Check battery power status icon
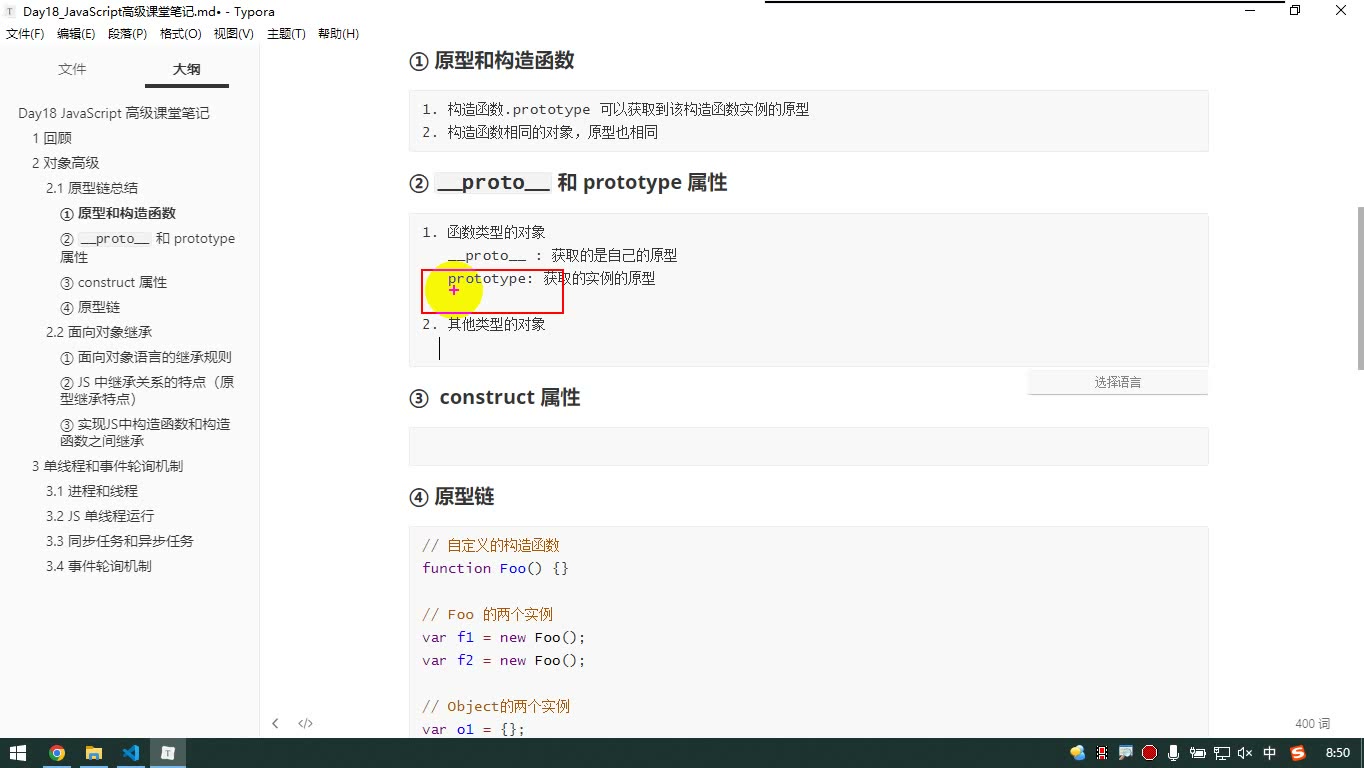Screen dimensions: 1364x768 pos(1197,753)
